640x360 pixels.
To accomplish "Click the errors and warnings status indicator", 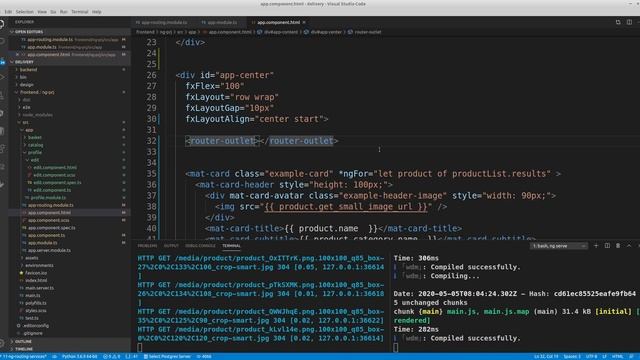I will tap(111, 356).
